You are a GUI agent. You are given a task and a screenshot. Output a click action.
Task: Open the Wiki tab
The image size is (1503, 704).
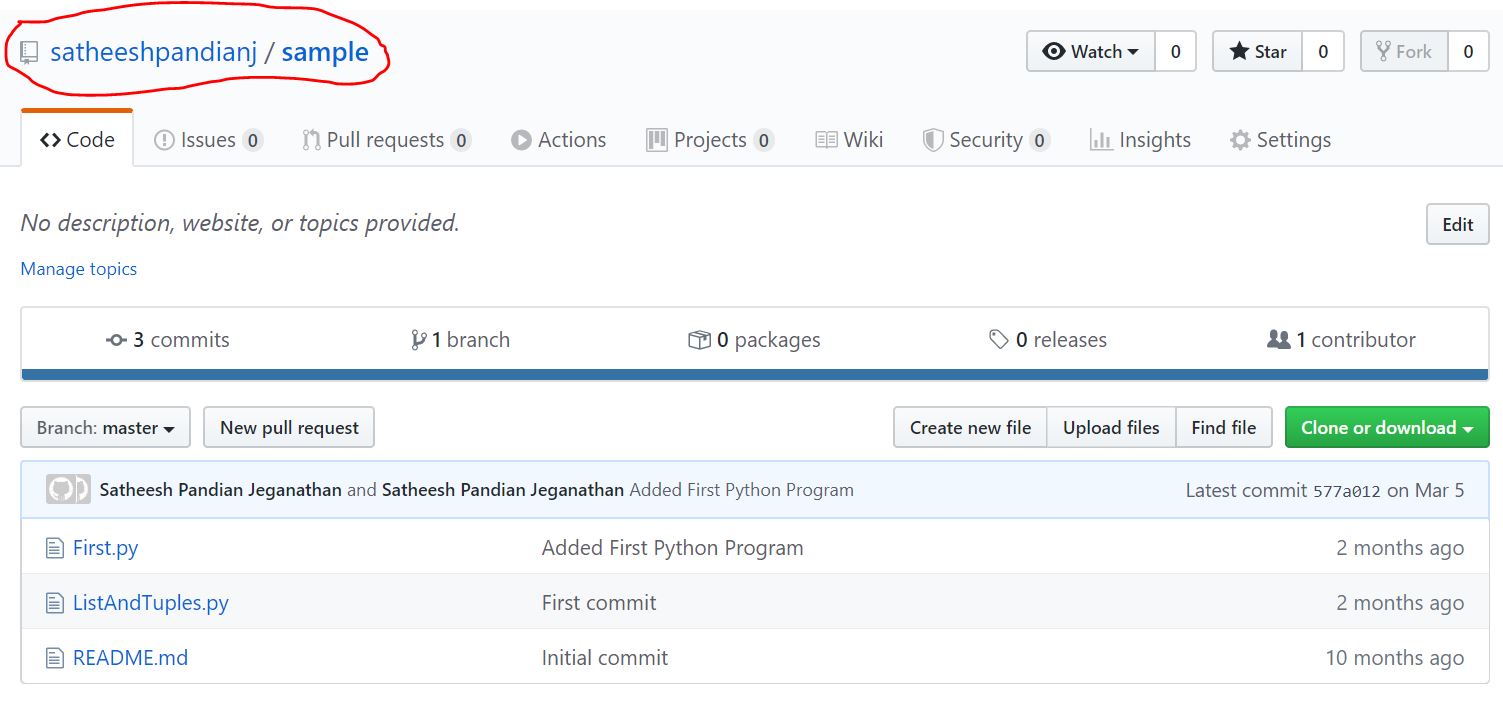click(850, 140)
